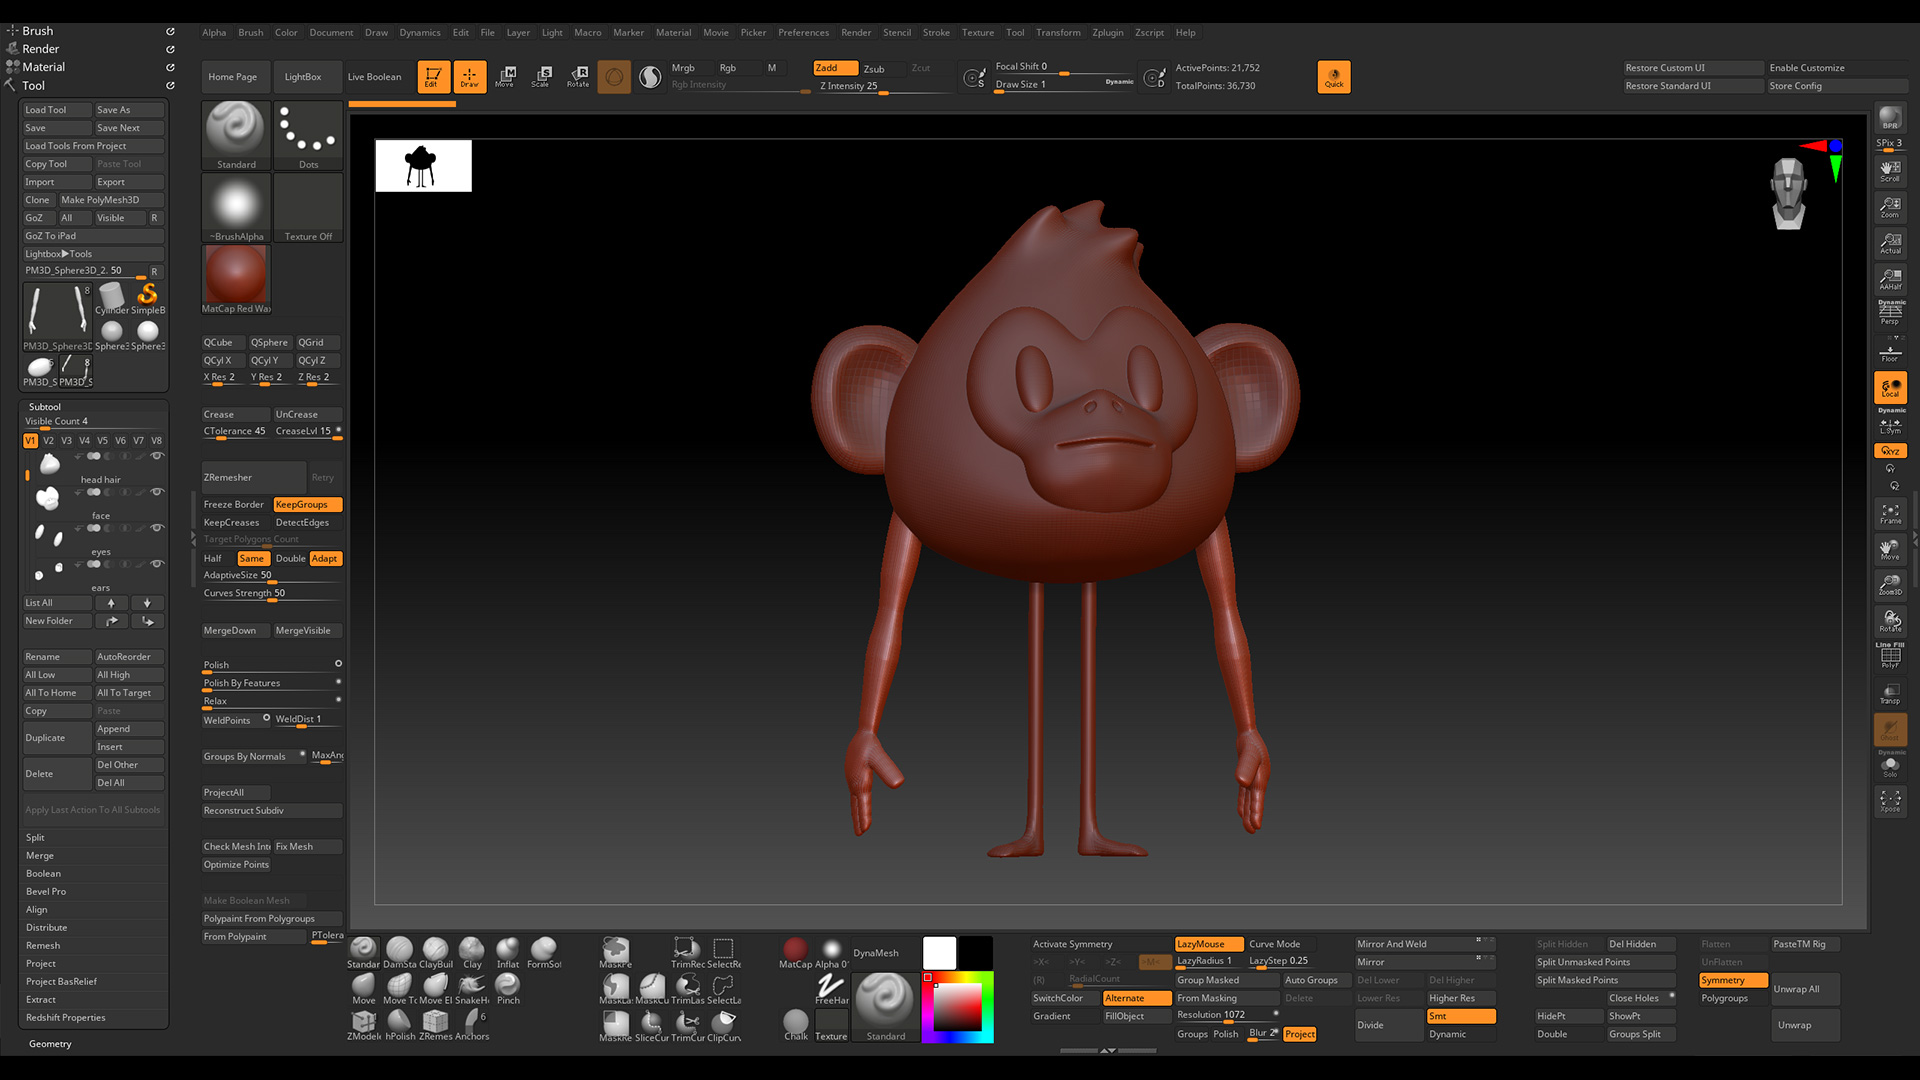Open the Stroke menu
The width and height of the screenshot is (1920, 1080).
tap(936, 32)
